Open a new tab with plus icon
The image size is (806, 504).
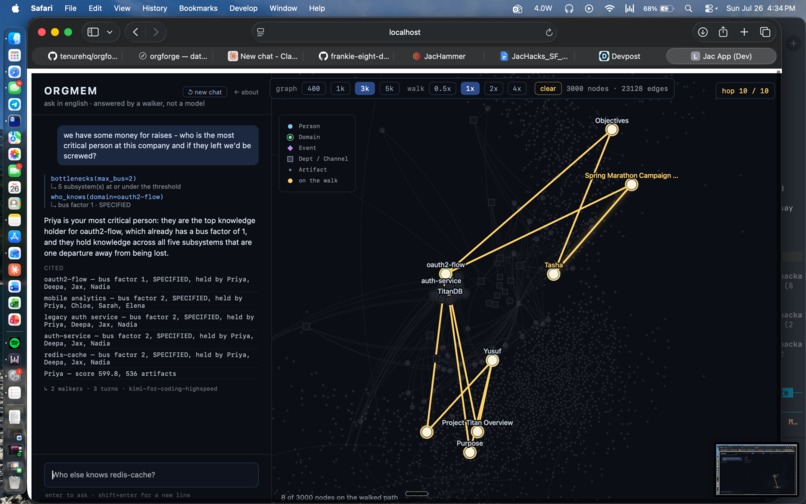point(744,32)
